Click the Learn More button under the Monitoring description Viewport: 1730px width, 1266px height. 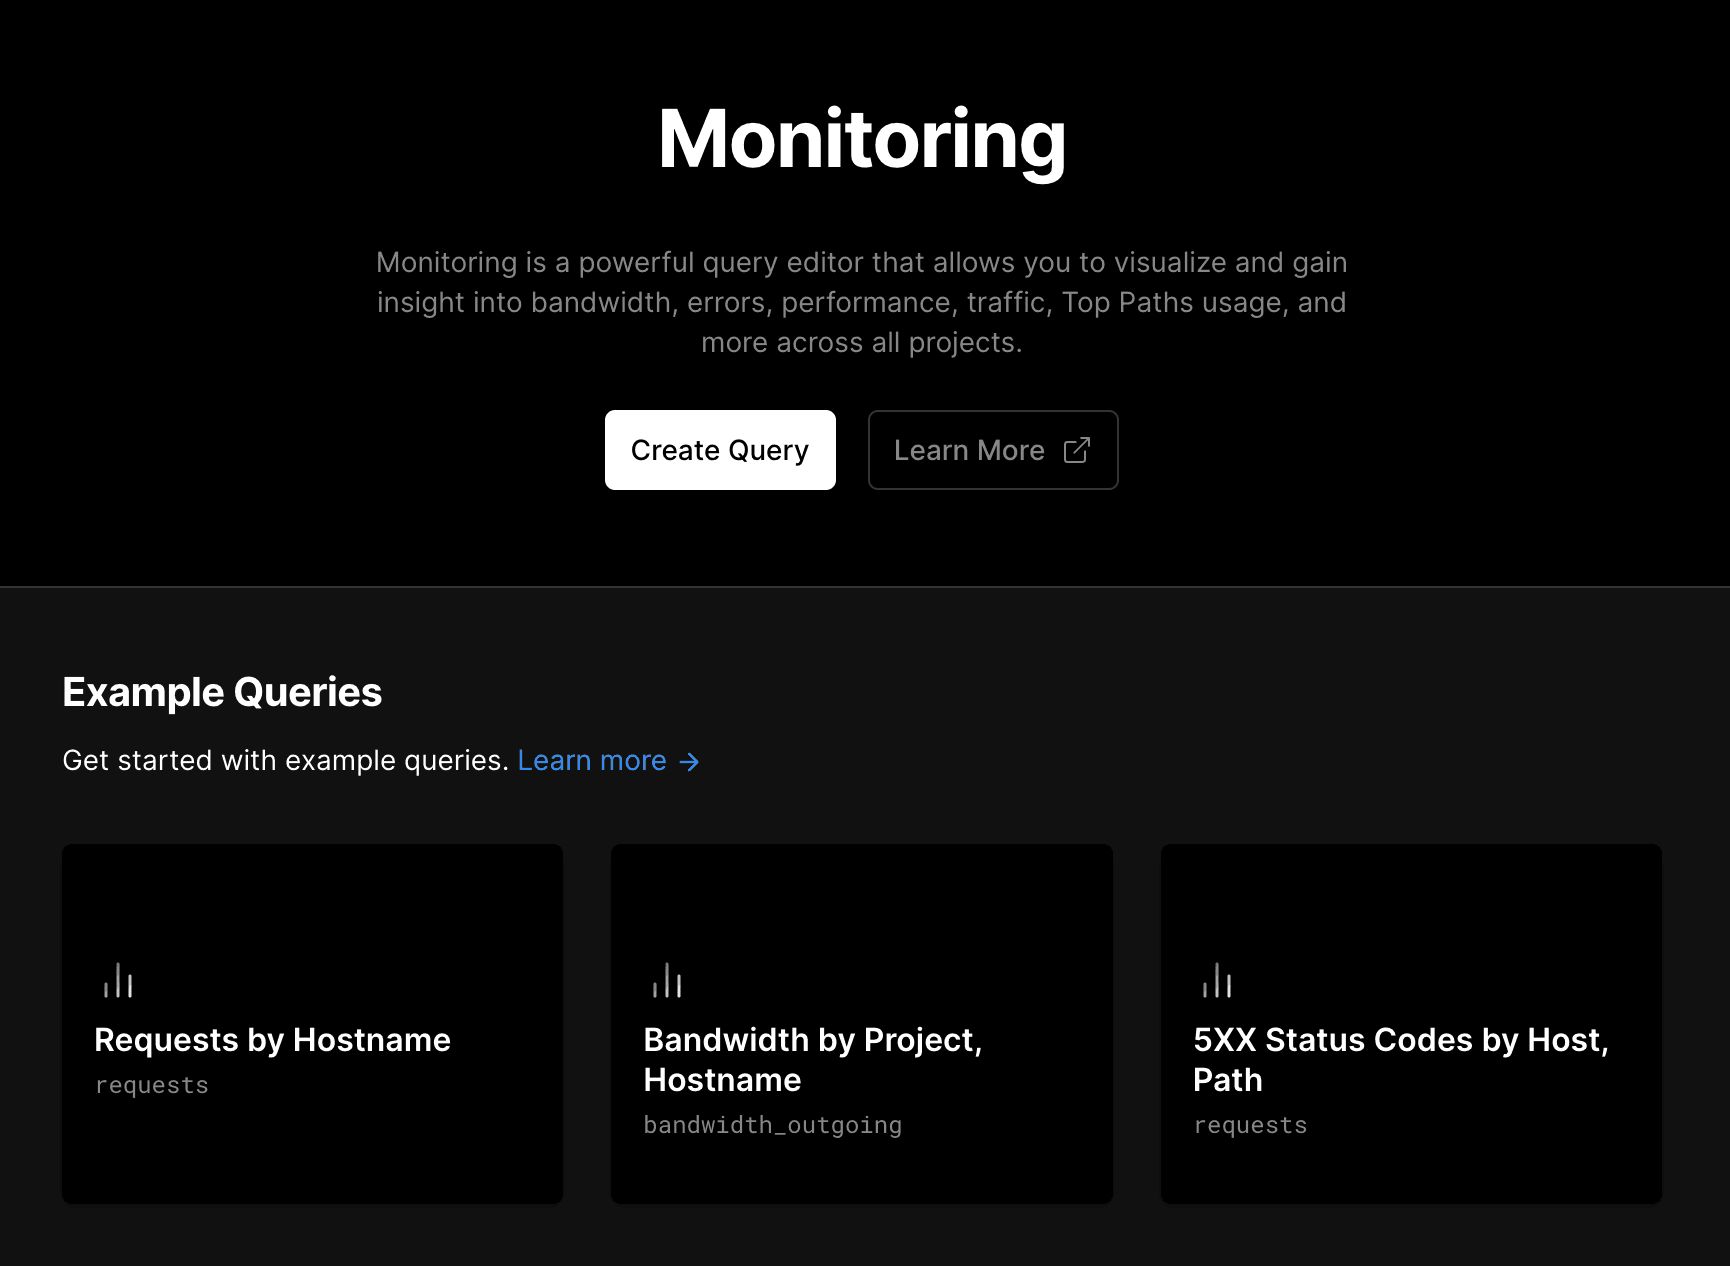pyautogui.click(x=992, y=450)
